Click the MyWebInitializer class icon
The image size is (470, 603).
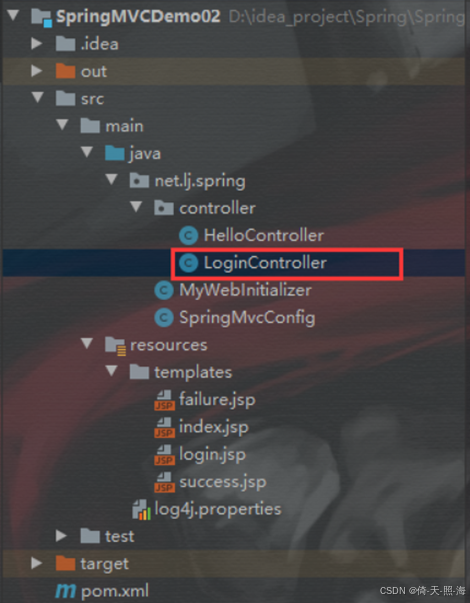164,290
